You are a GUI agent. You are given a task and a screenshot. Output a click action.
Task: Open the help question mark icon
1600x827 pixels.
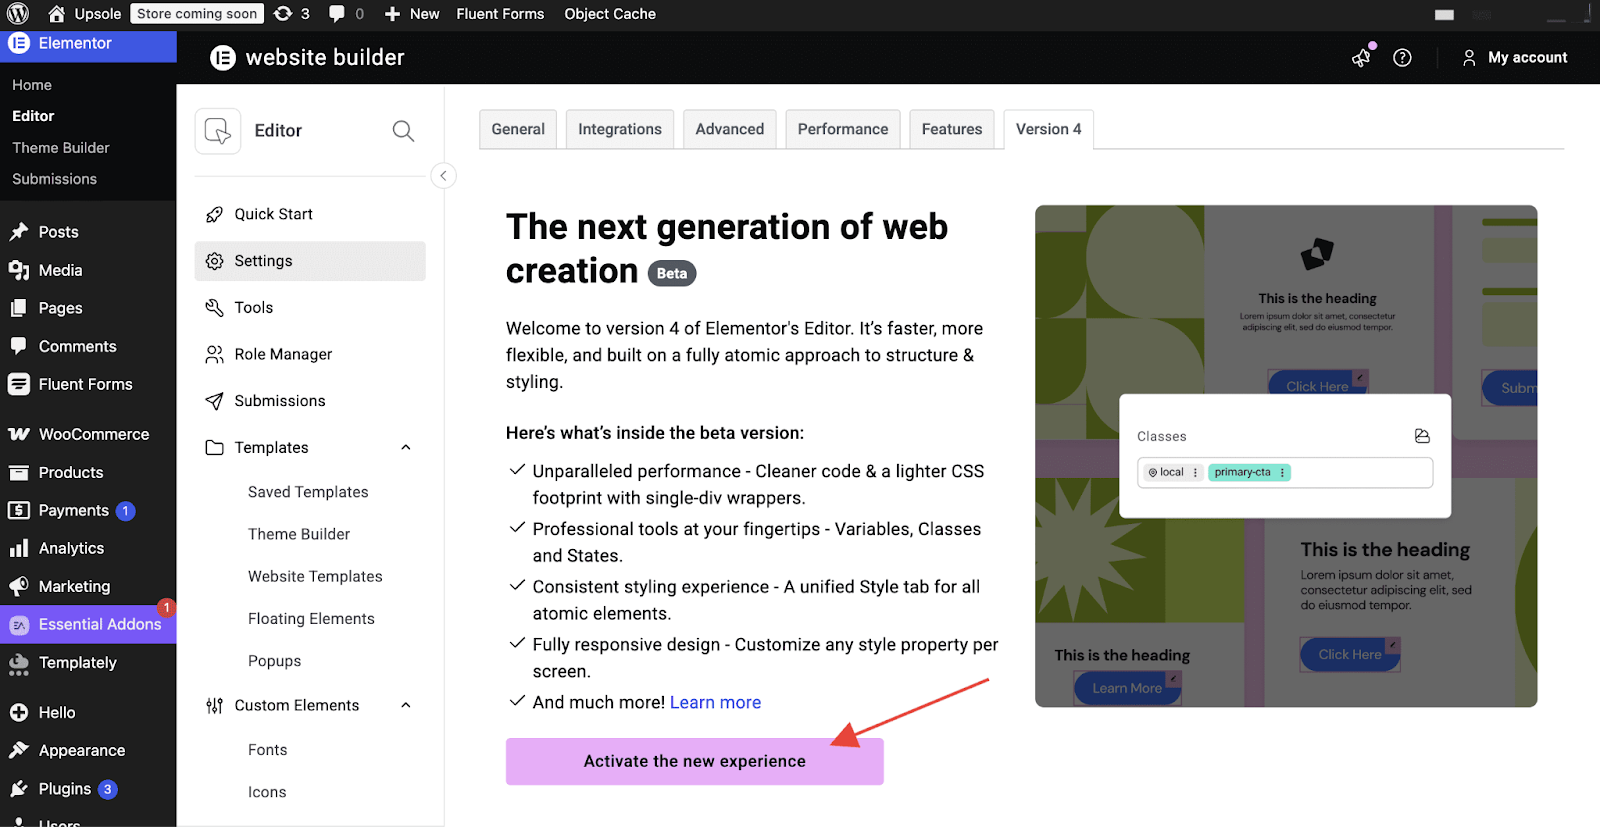(1402, 58)
